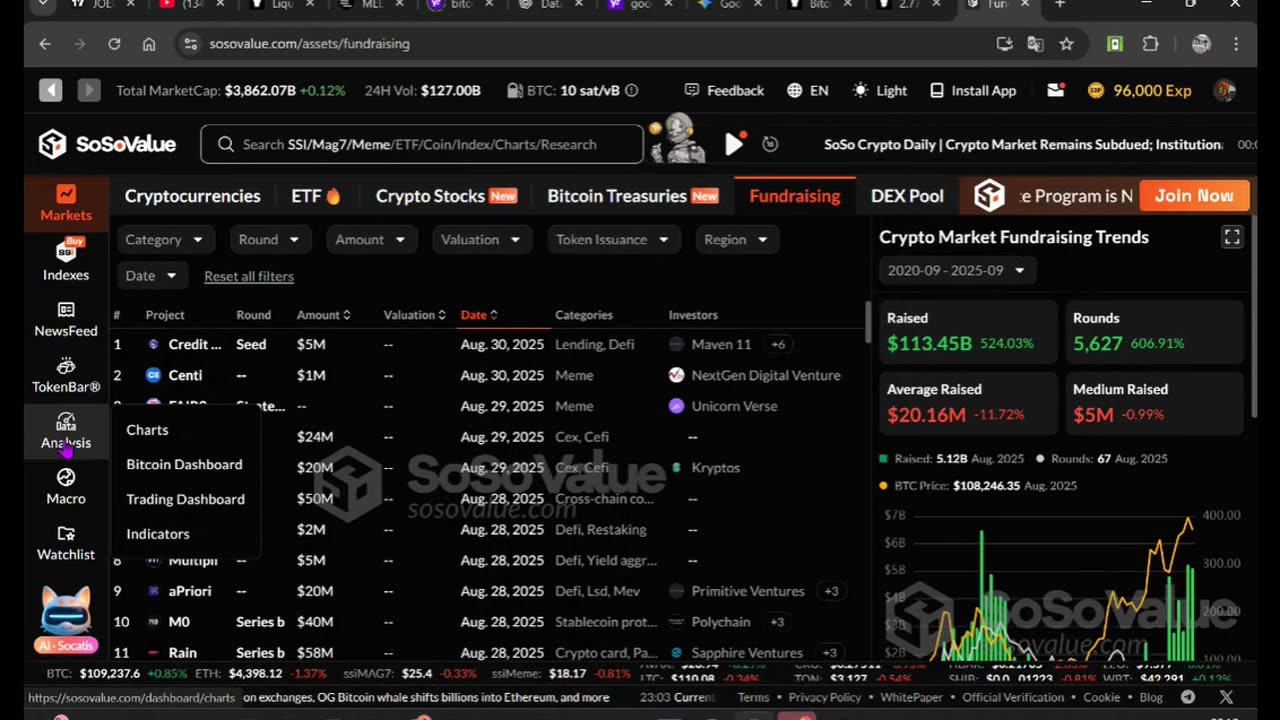Viewport: 1280px width, 720px height.
Task: Click Reset all filters link
Action: click(249, 276)
